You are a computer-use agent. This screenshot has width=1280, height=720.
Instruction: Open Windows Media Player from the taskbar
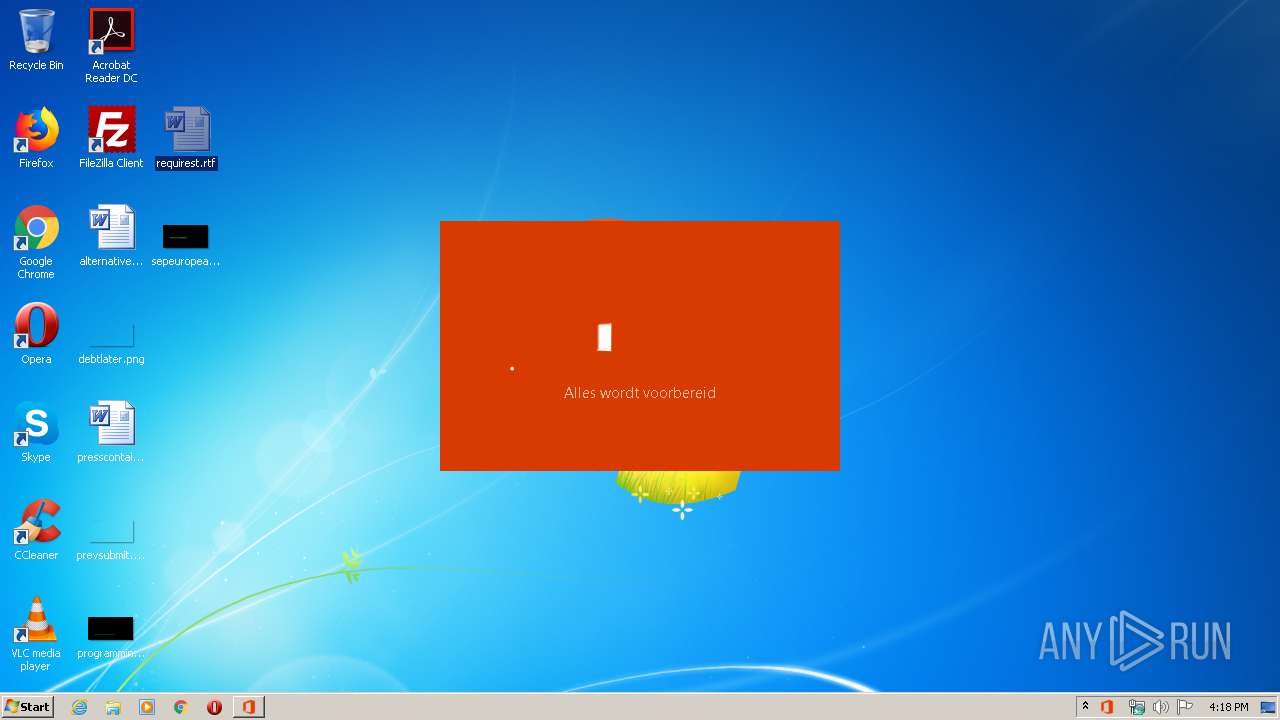tap(147, 707)
